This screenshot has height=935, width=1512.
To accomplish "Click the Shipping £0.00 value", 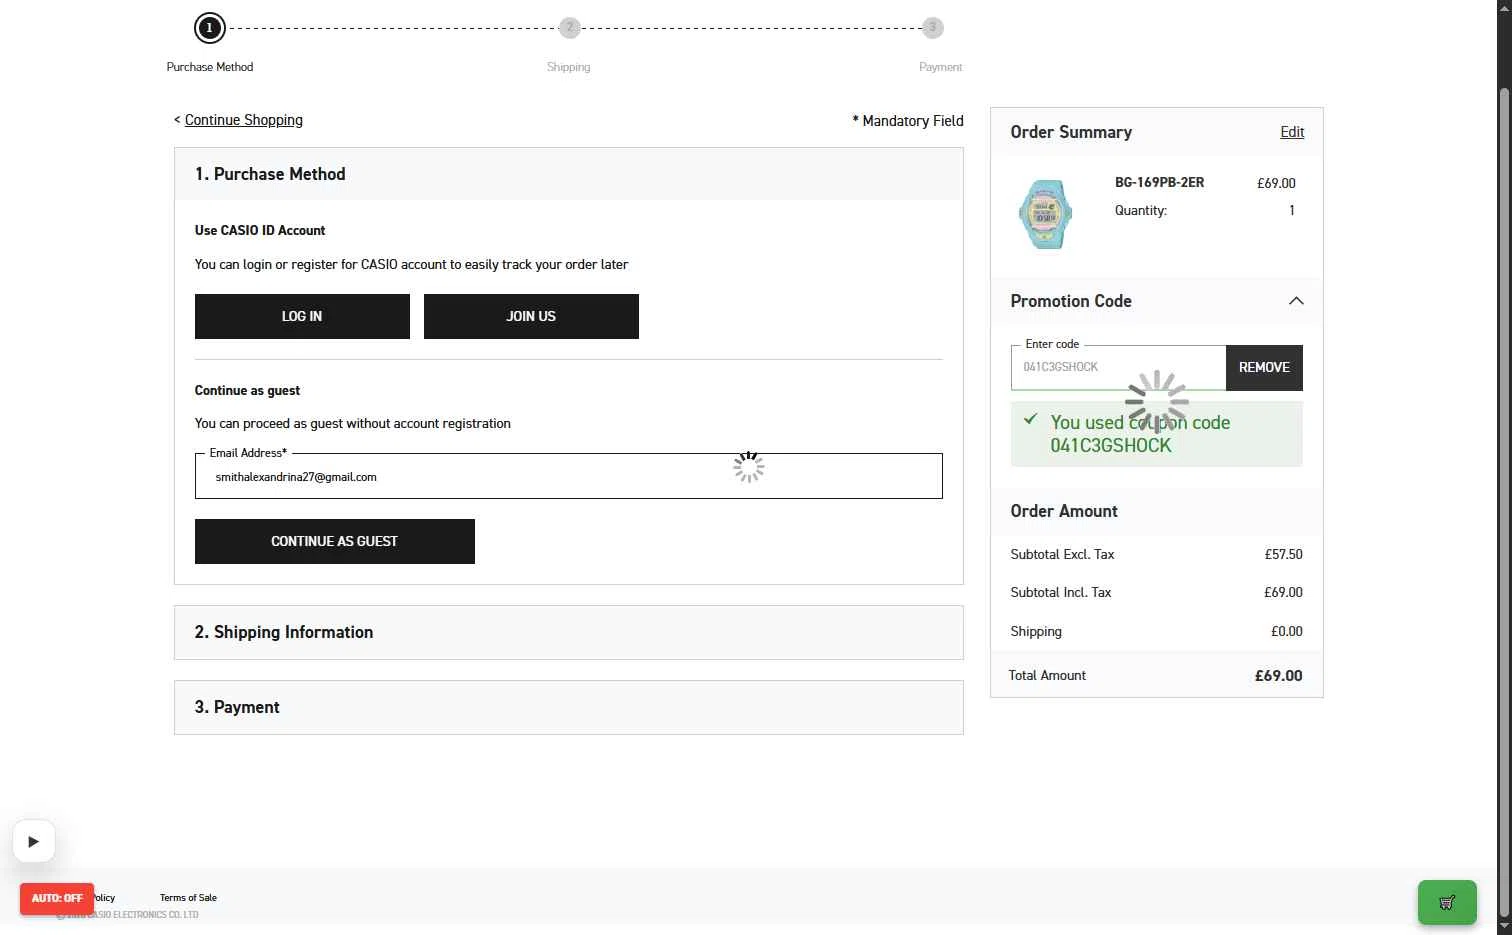I will pyautogui.click(x=1286, y=631).
